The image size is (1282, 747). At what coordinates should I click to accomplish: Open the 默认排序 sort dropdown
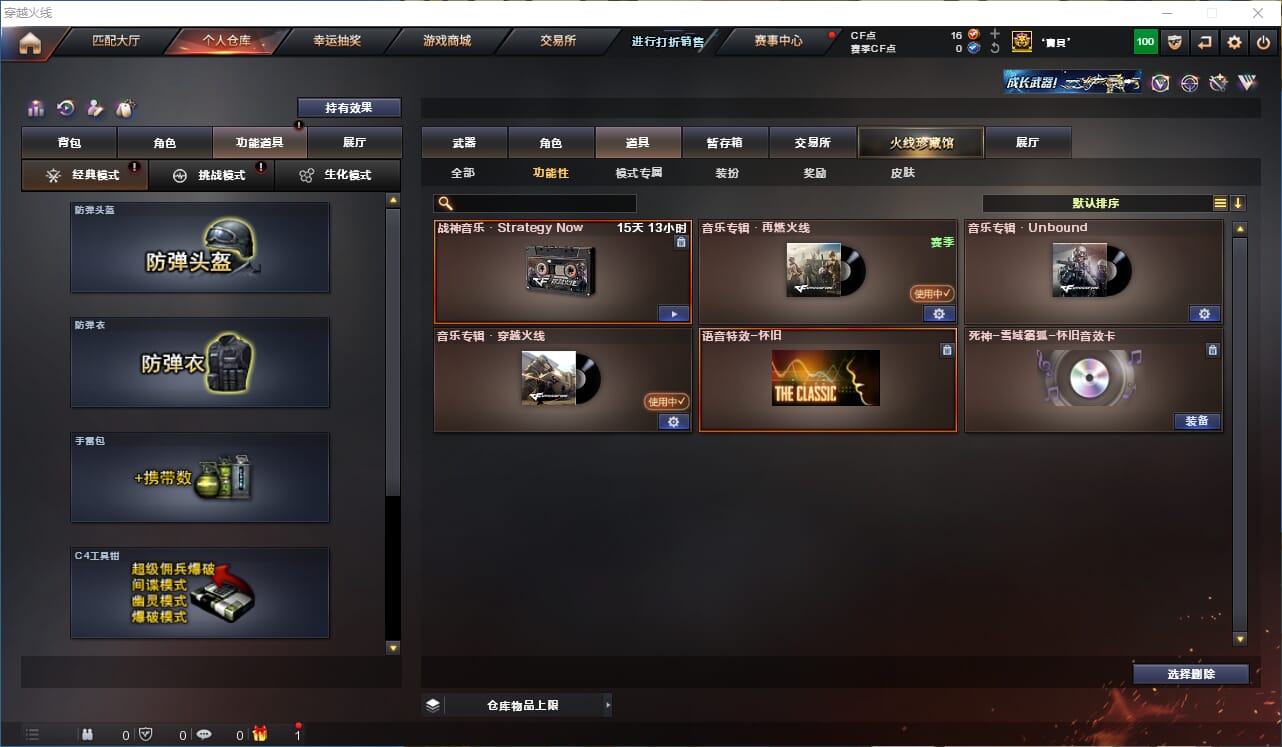pos(1097,203)
